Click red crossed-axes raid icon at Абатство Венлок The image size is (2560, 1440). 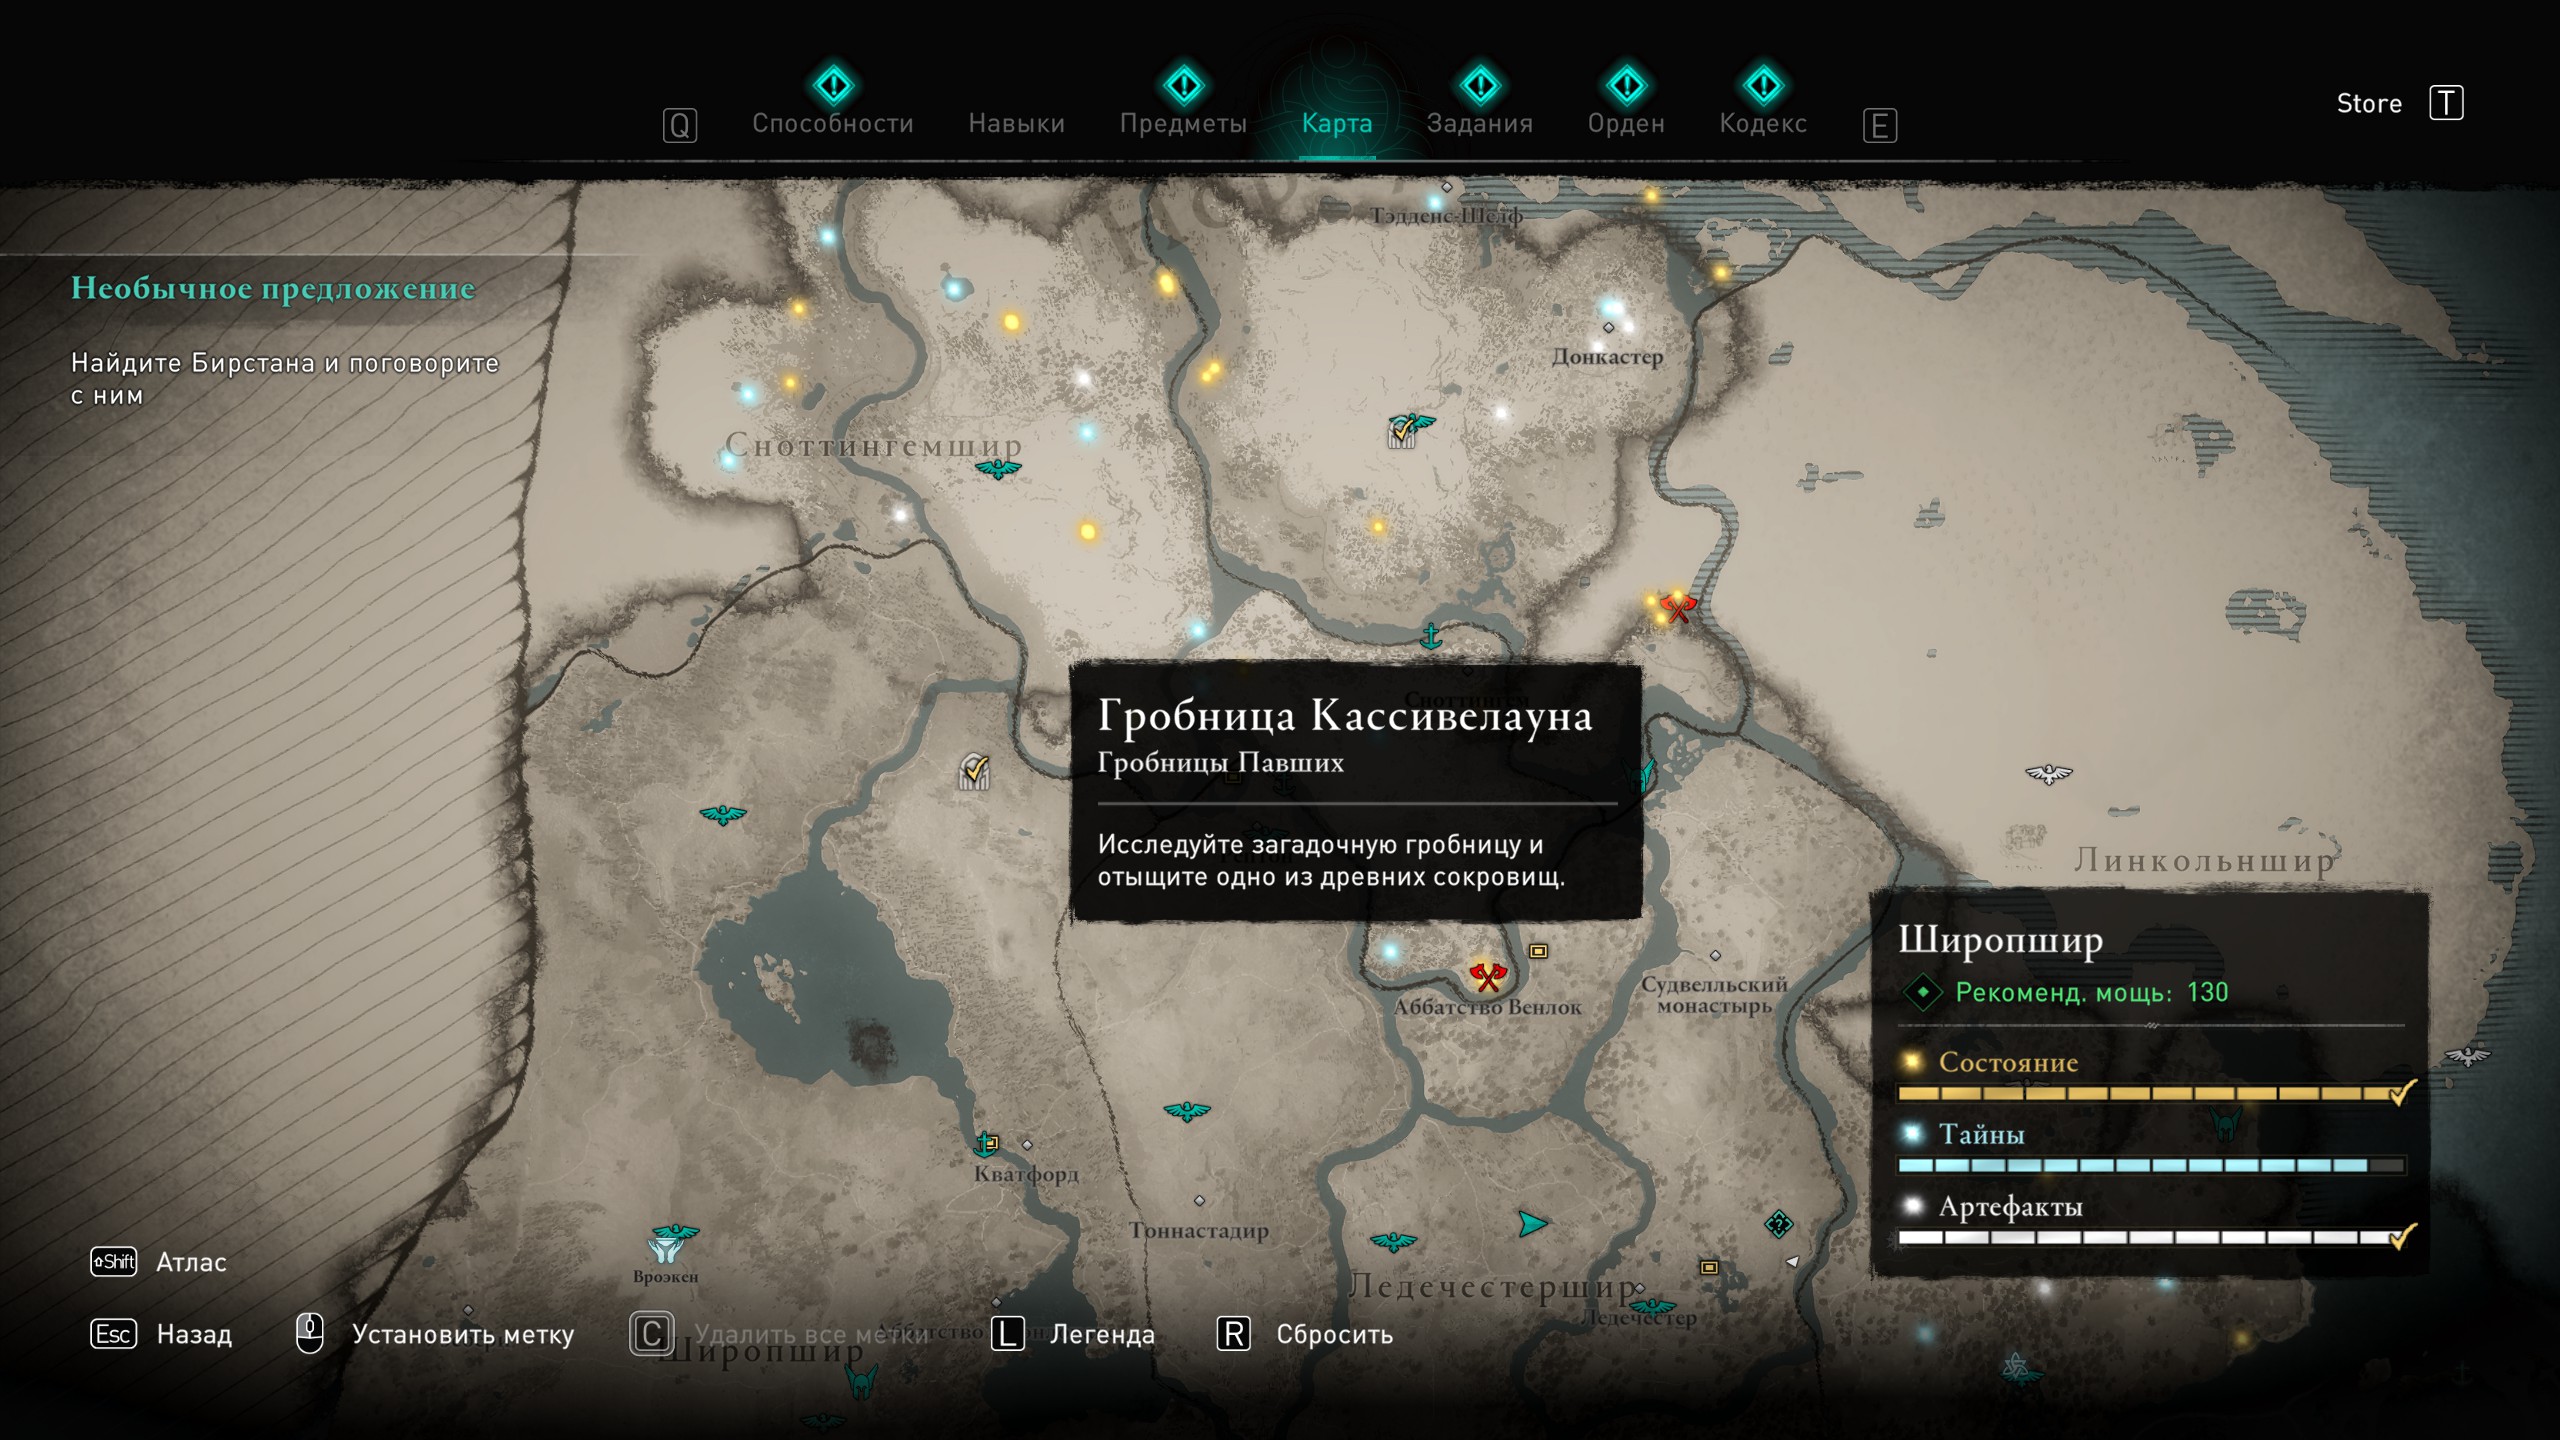(1487, 976)
